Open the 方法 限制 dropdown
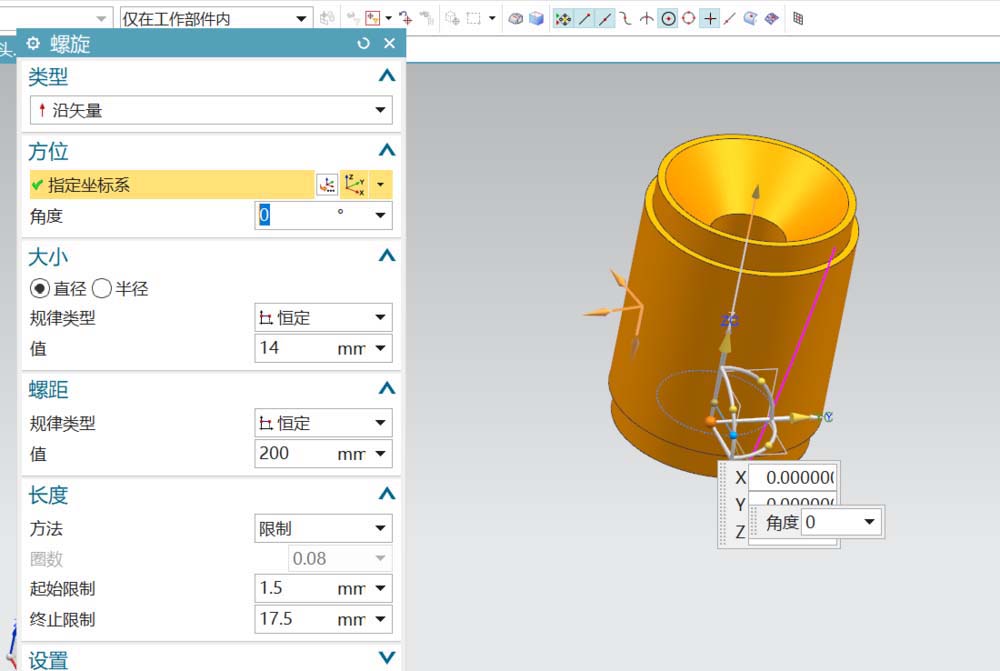The image size is (1000, 671). (x=323, y=528)
